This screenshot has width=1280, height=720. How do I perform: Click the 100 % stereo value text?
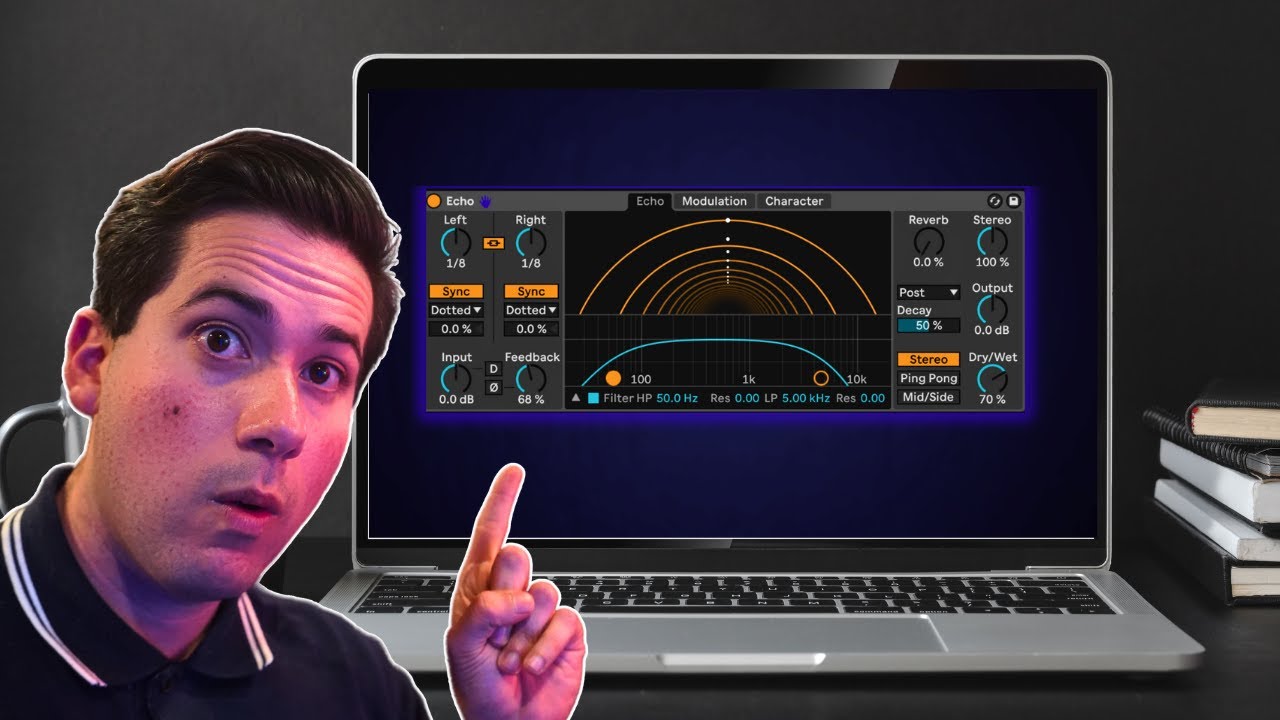(992, 262)
